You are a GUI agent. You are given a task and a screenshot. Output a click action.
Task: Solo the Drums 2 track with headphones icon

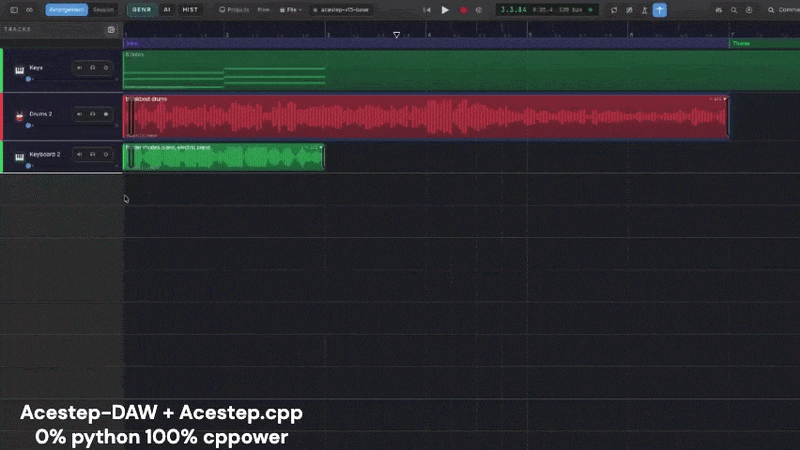click(92, 114)
